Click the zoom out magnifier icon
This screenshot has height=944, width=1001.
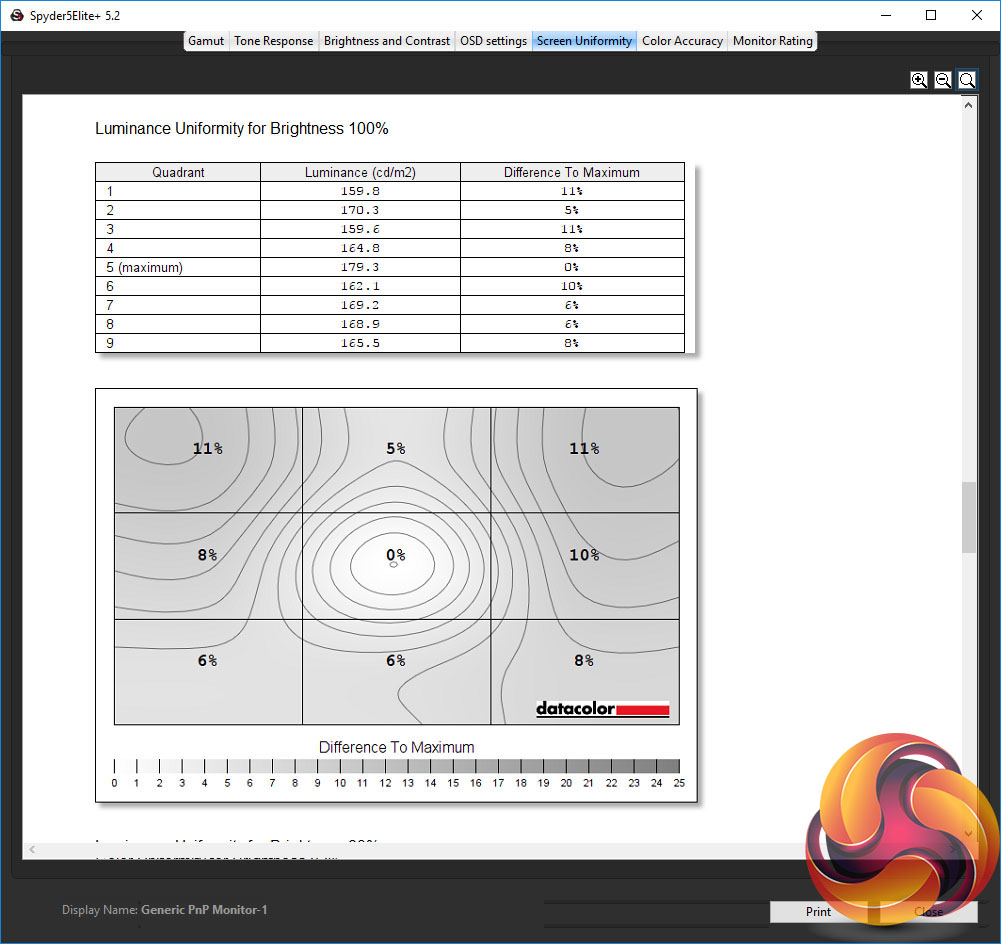(943, 80)
